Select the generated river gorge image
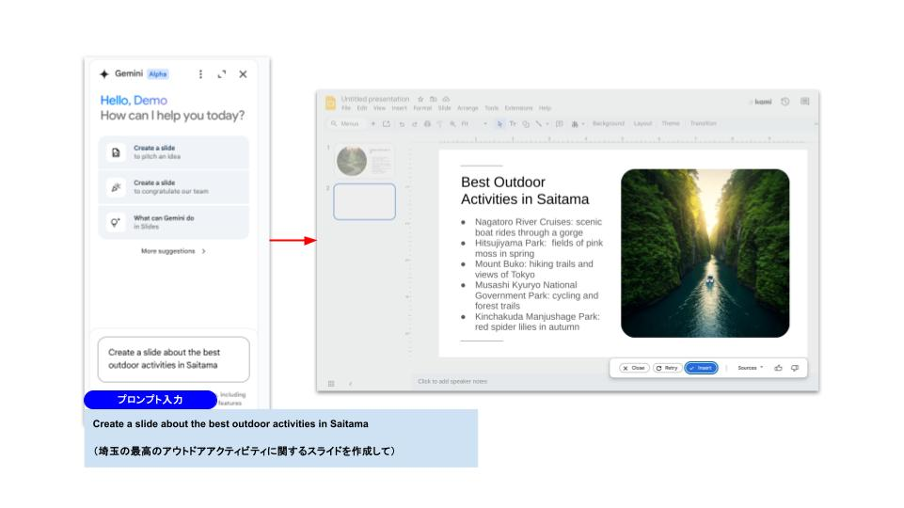 705,253
